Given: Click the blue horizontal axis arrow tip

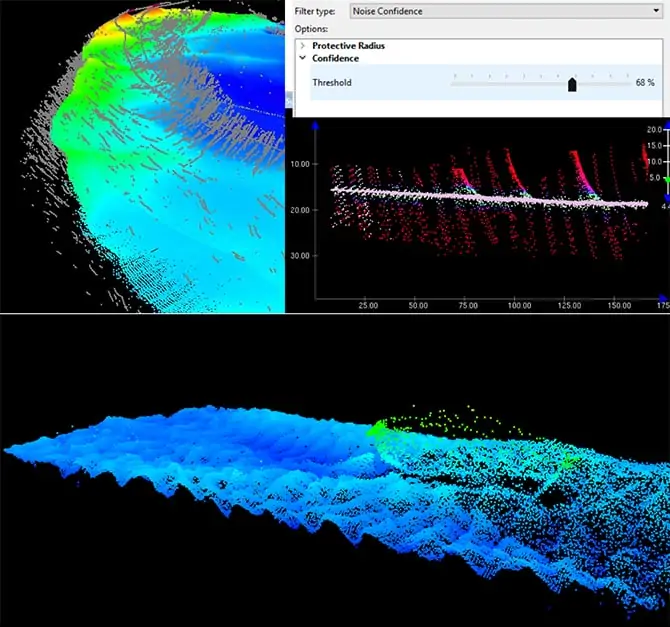Looking at the screenshot, I should 664,298.
